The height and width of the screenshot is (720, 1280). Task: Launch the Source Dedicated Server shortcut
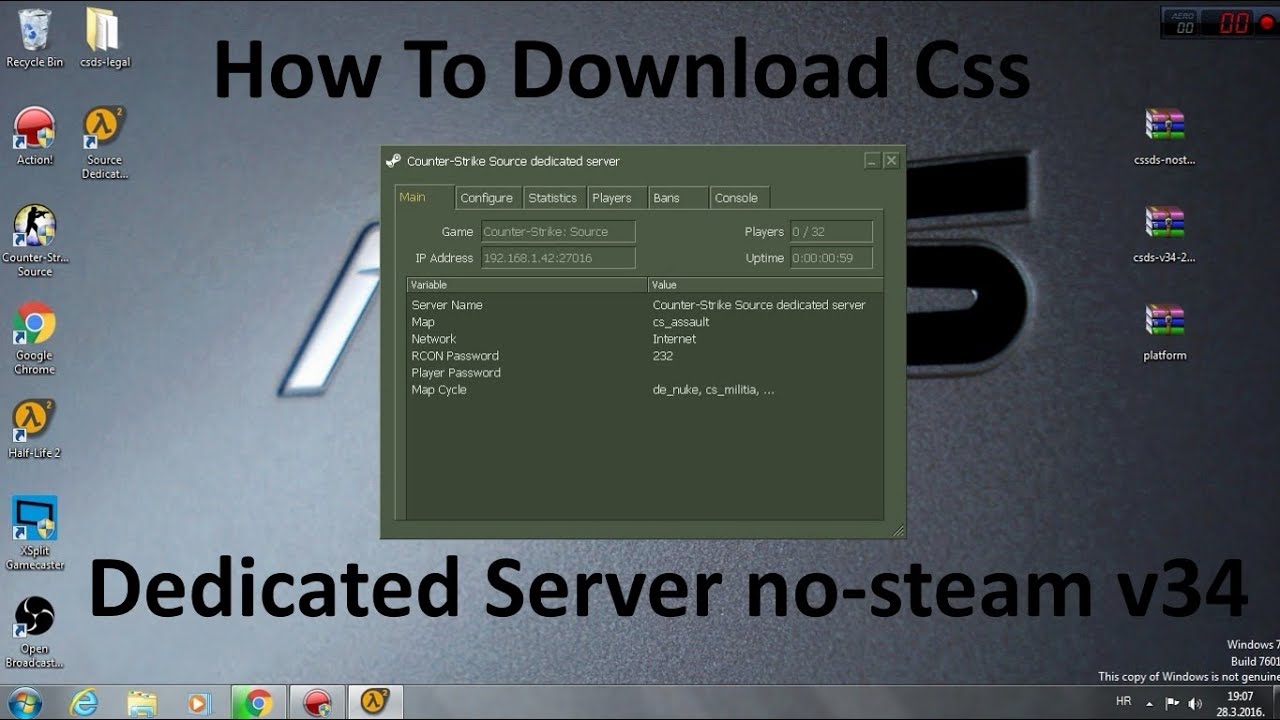[104, 143]
